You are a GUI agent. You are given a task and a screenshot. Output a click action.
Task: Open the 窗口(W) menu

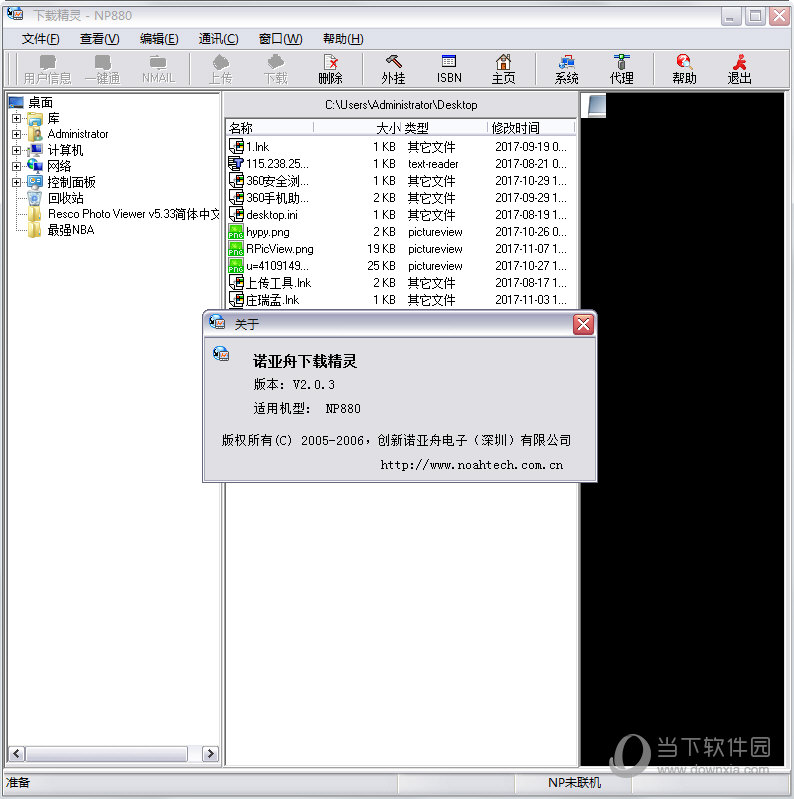[x=280, y=39]
